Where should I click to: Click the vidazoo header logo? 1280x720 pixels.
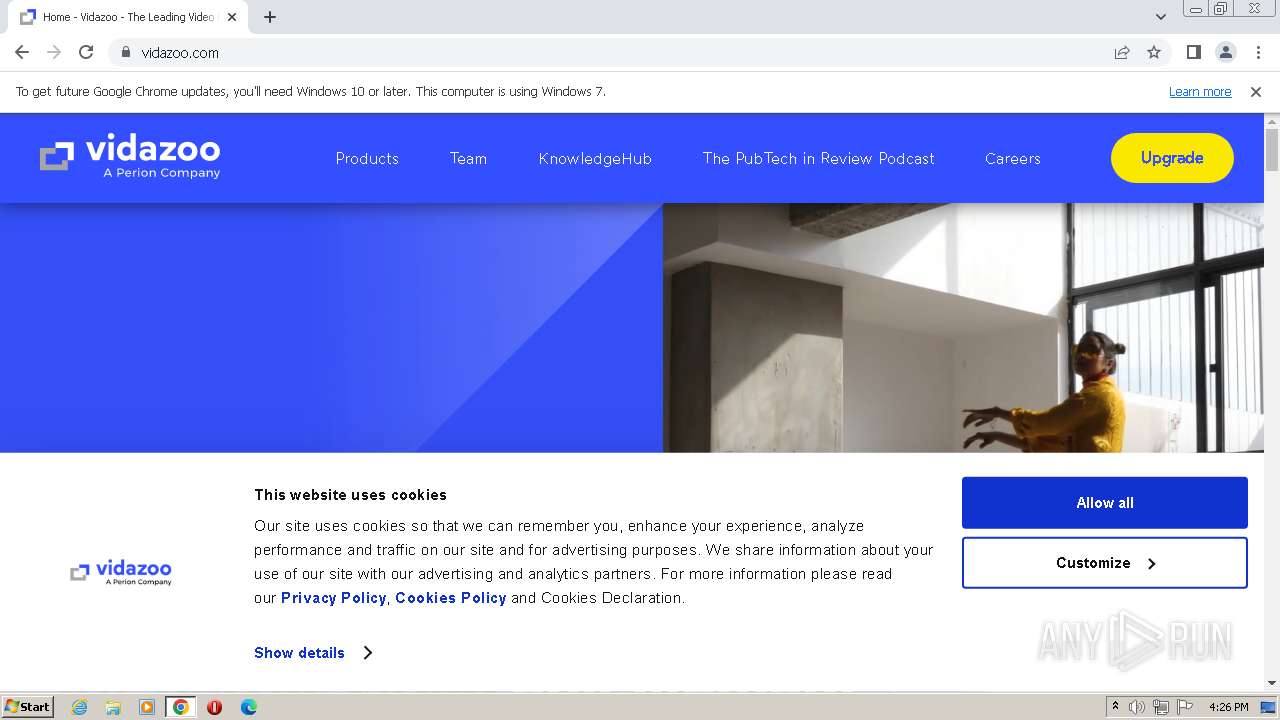point(130,157)
